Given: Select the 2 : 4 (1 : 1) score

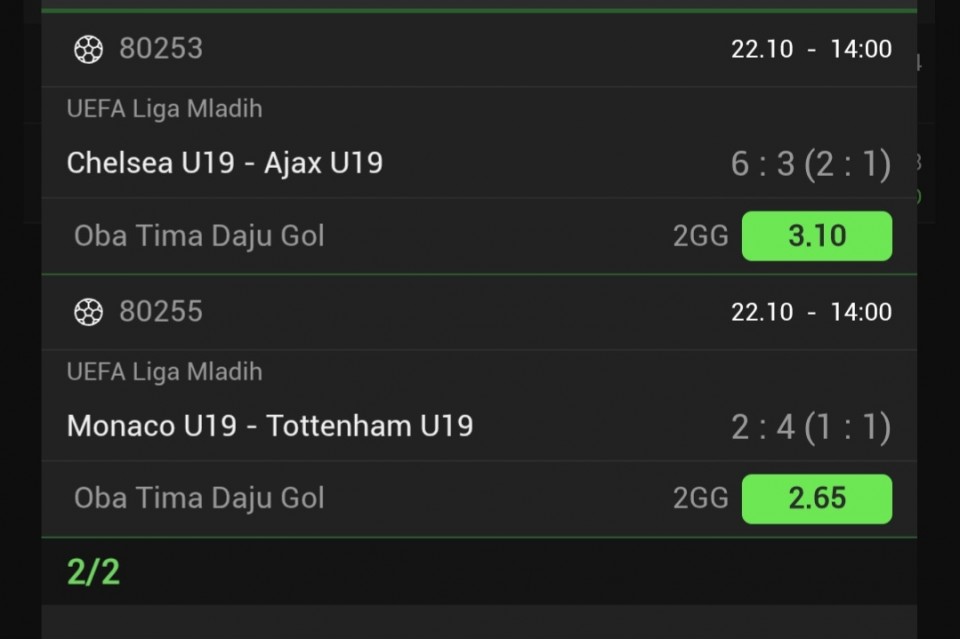Looking at the screenshot, I should tap(810, 427).
